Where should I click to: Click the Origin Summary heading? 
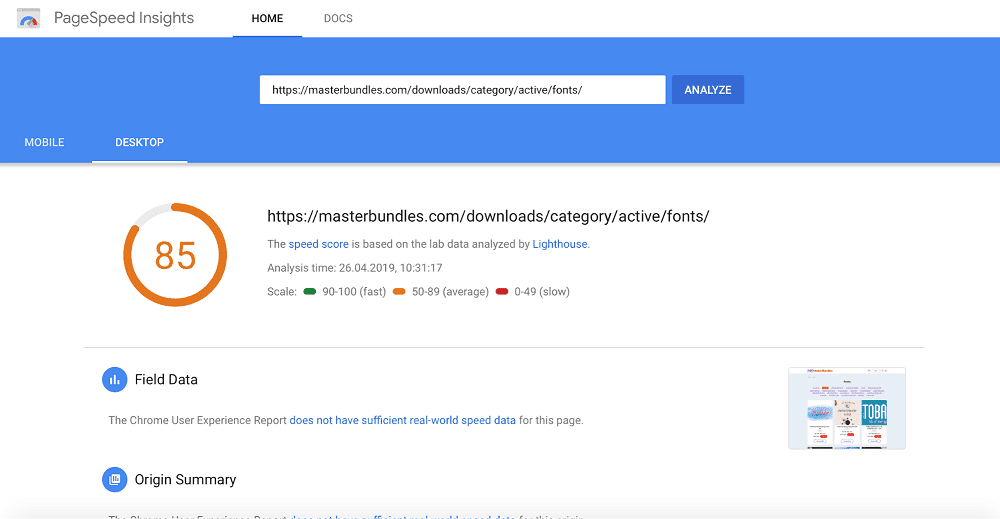(x=185, y=479)
